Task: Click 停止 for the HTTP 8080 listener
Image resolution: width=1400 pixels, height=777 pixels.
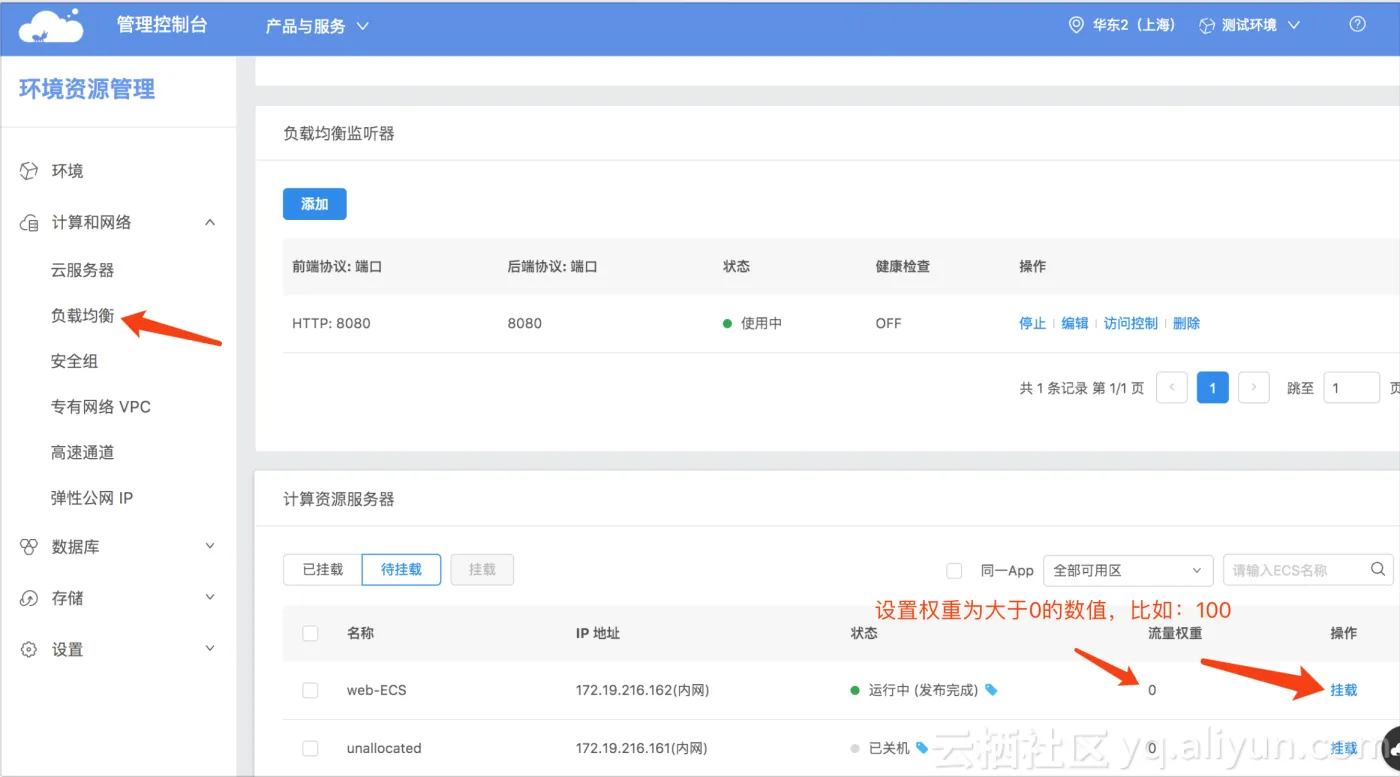Action: (1032, 323)
